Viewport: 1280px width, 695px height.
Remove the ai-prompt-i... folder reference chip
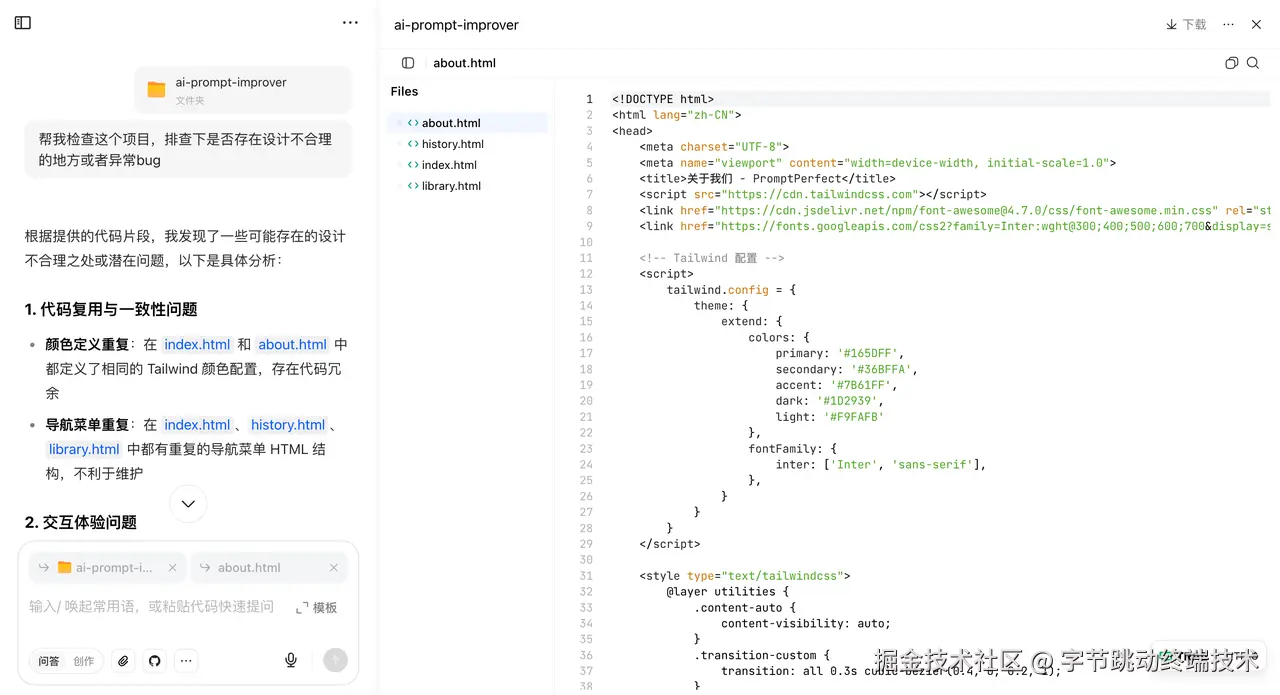[x=172, y=568]
